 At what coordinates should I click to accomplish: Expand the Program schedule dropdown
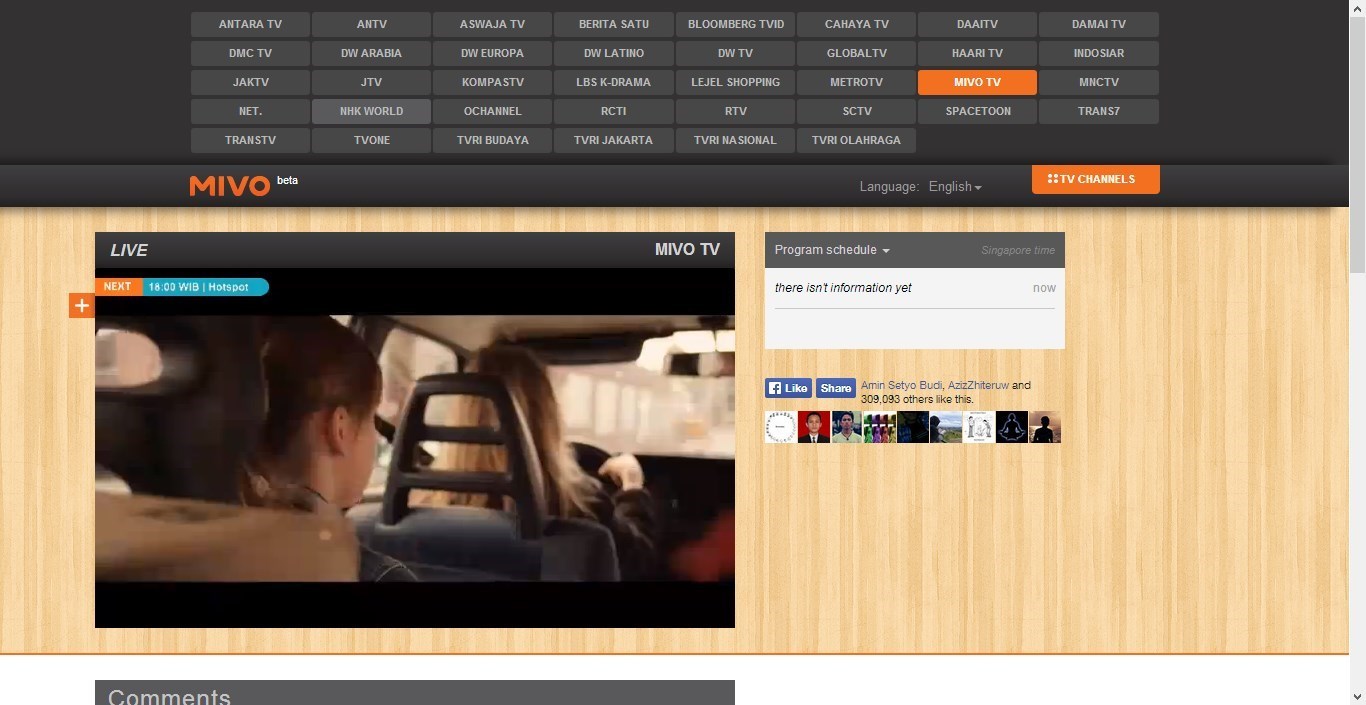pyautogui.click(x=832, y=250)
